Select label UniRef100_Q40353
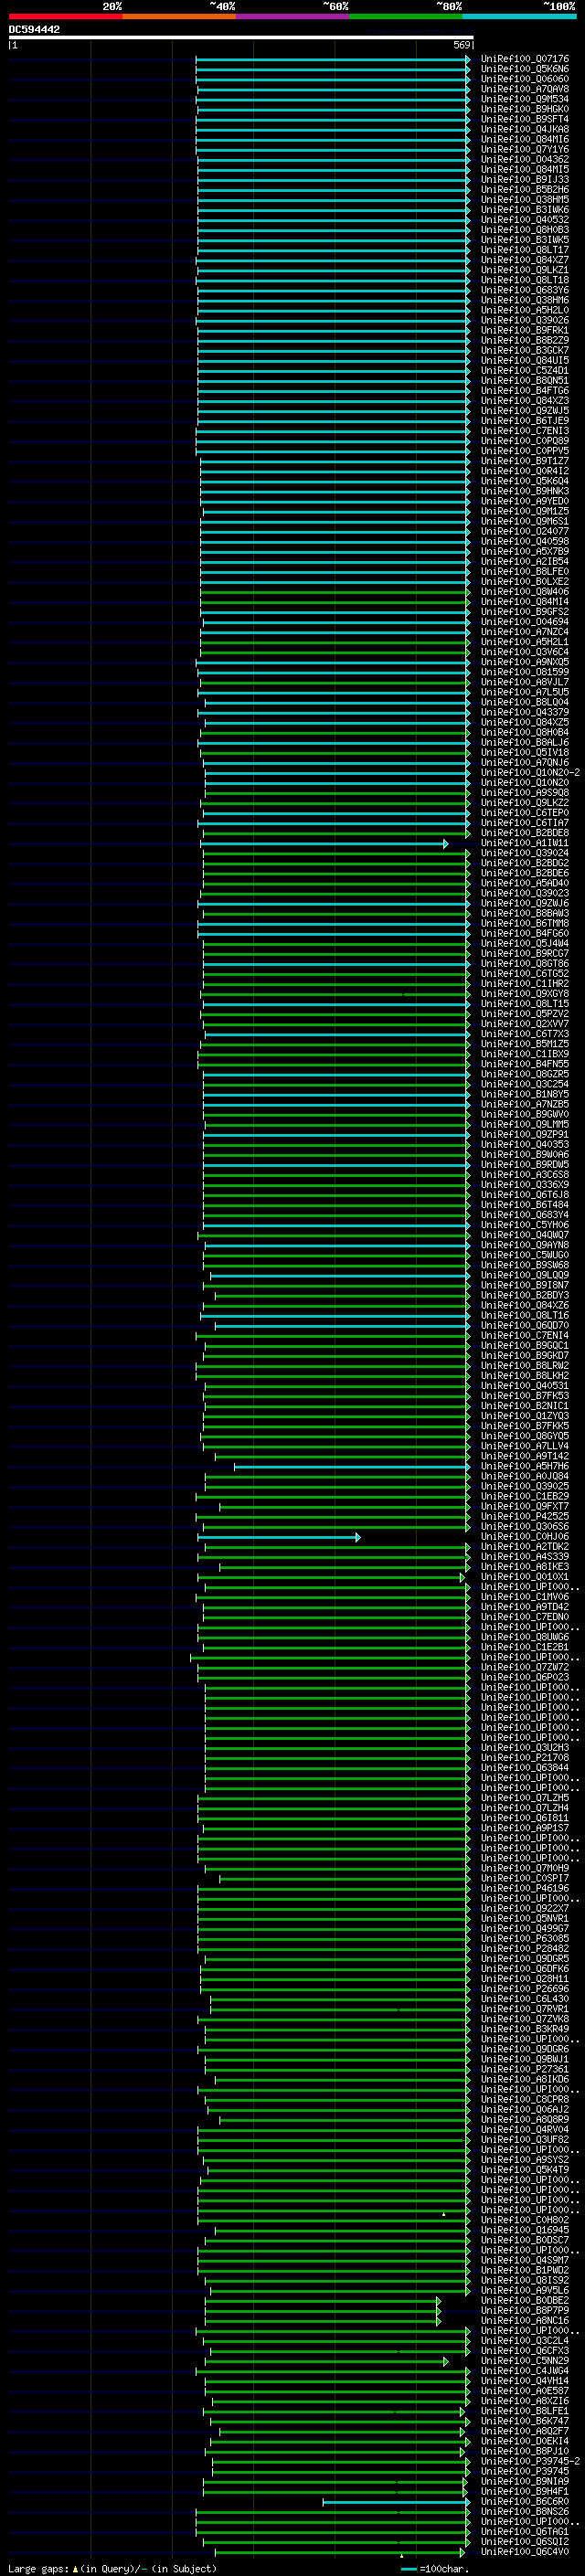 [x=525, y=1144]
